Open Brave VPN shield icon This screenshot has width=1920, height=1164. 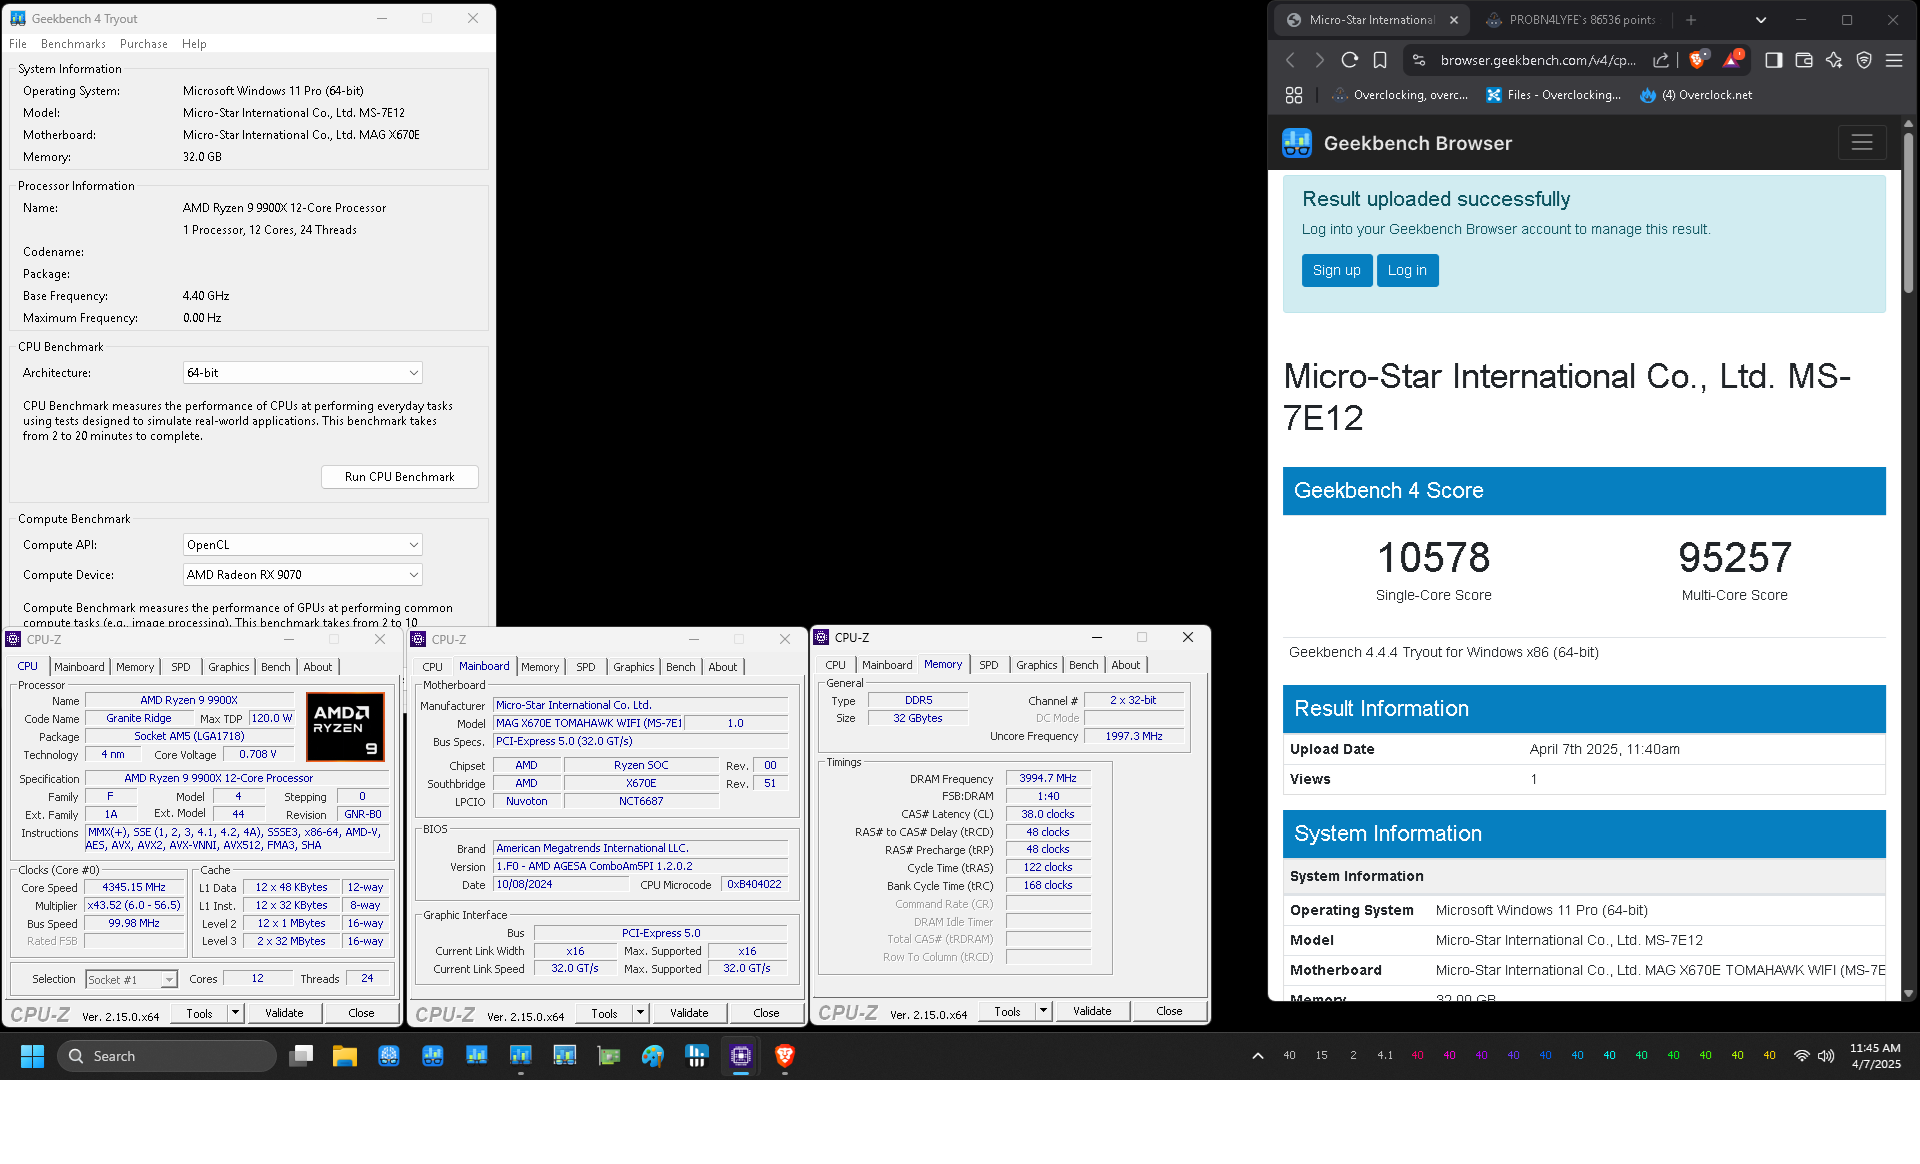tap(1864, 61)
